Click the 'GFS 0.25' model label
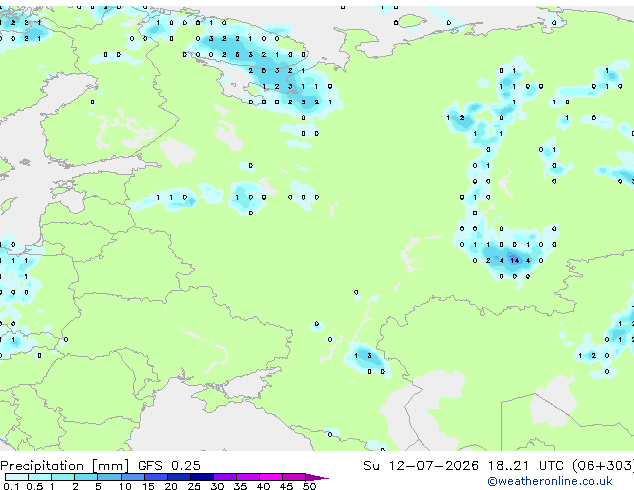Screen dimensions: 634x490 169,466
